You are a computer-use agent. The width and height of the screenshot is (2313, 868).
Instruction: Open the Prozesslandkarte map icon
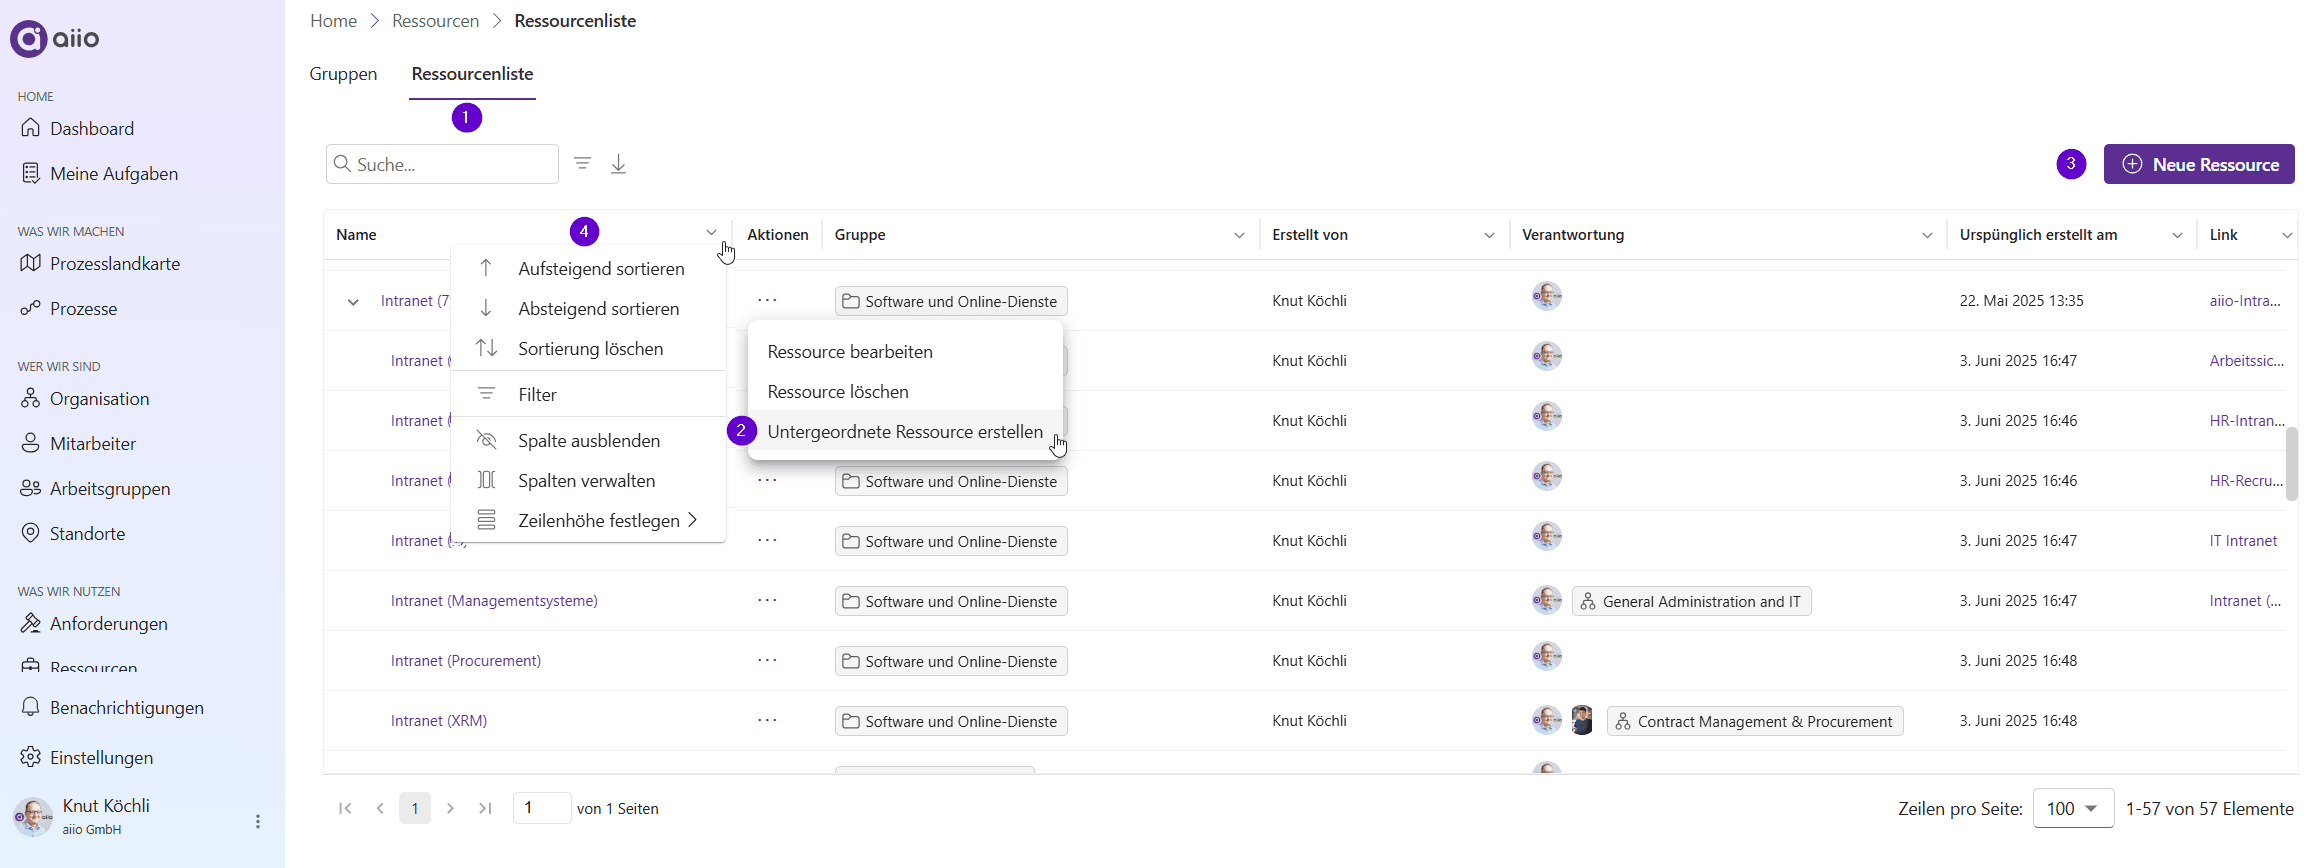click(31, 263)
